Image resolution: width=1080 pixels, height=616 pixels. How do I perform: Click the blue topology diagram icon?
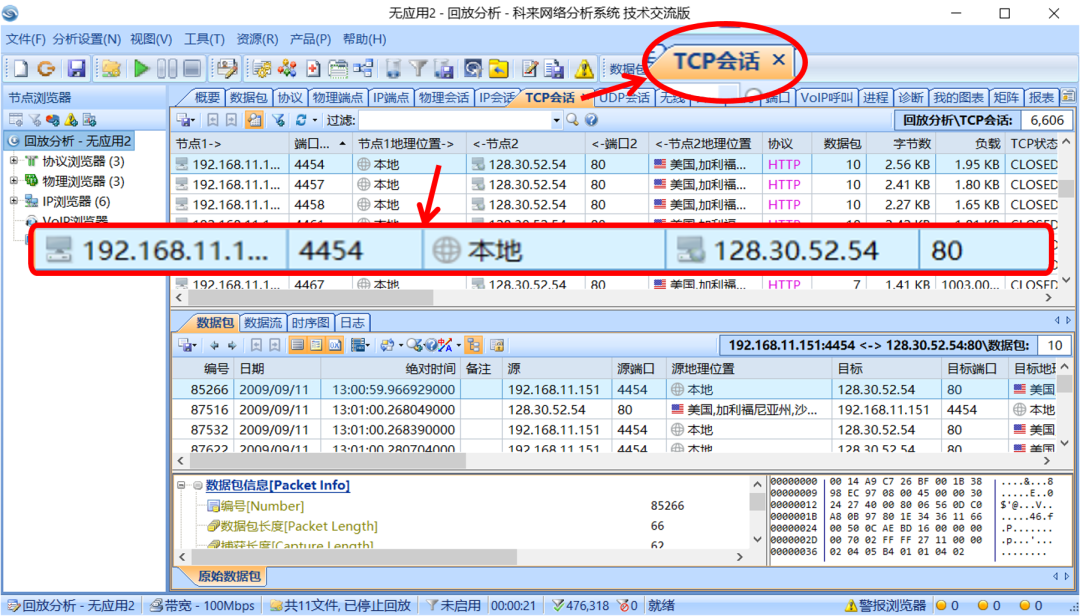coord(364,68)
